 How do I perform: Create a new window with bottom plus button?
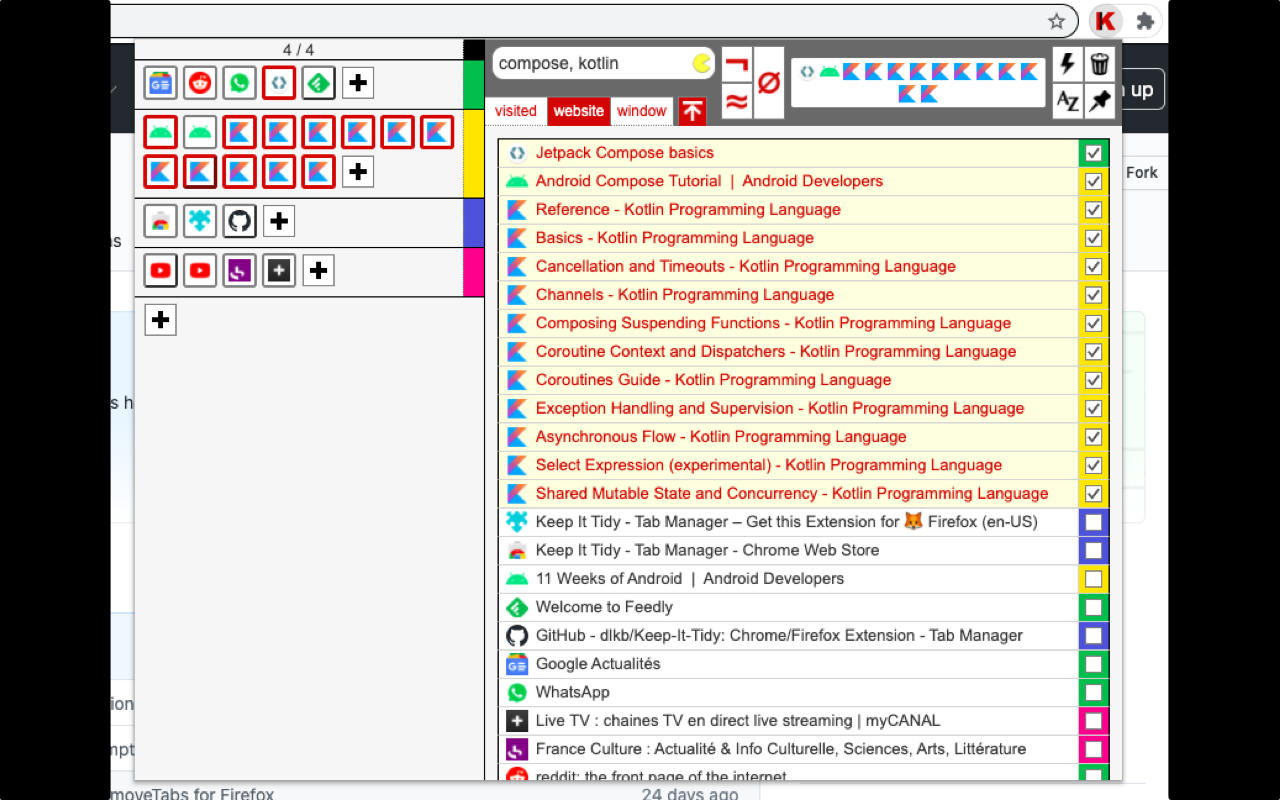coord(160,320)
